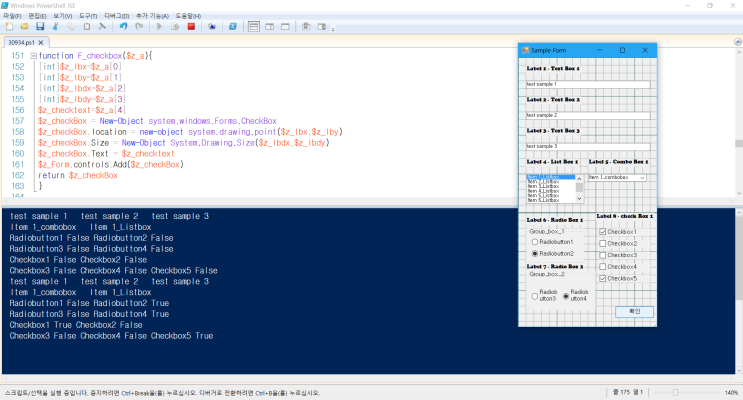
Task: Close the 30934.ps1 tab with its X
Action: tap(41, 43)
